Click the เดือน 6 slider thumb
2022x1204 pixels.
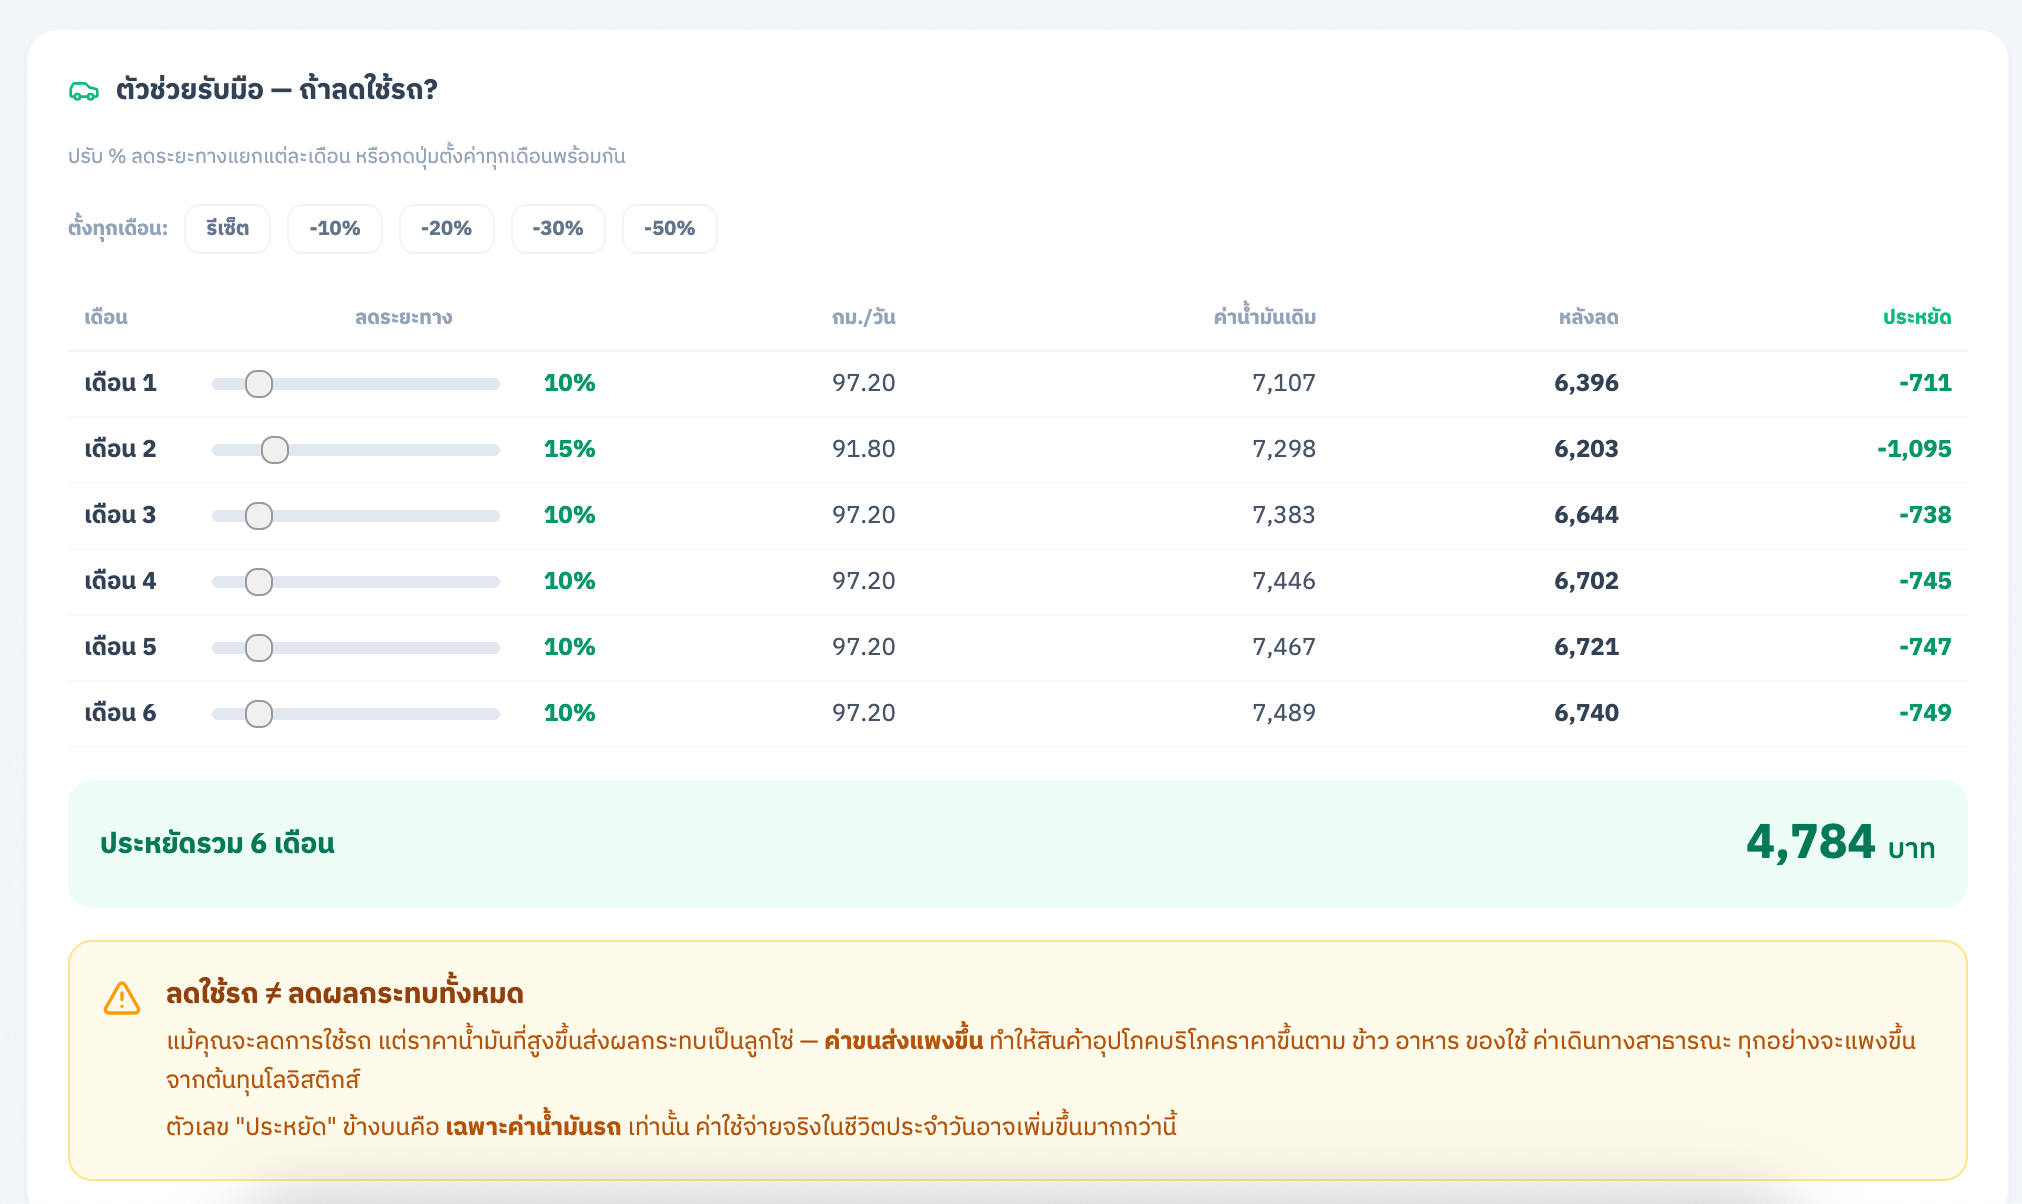(x=259, y=714)
